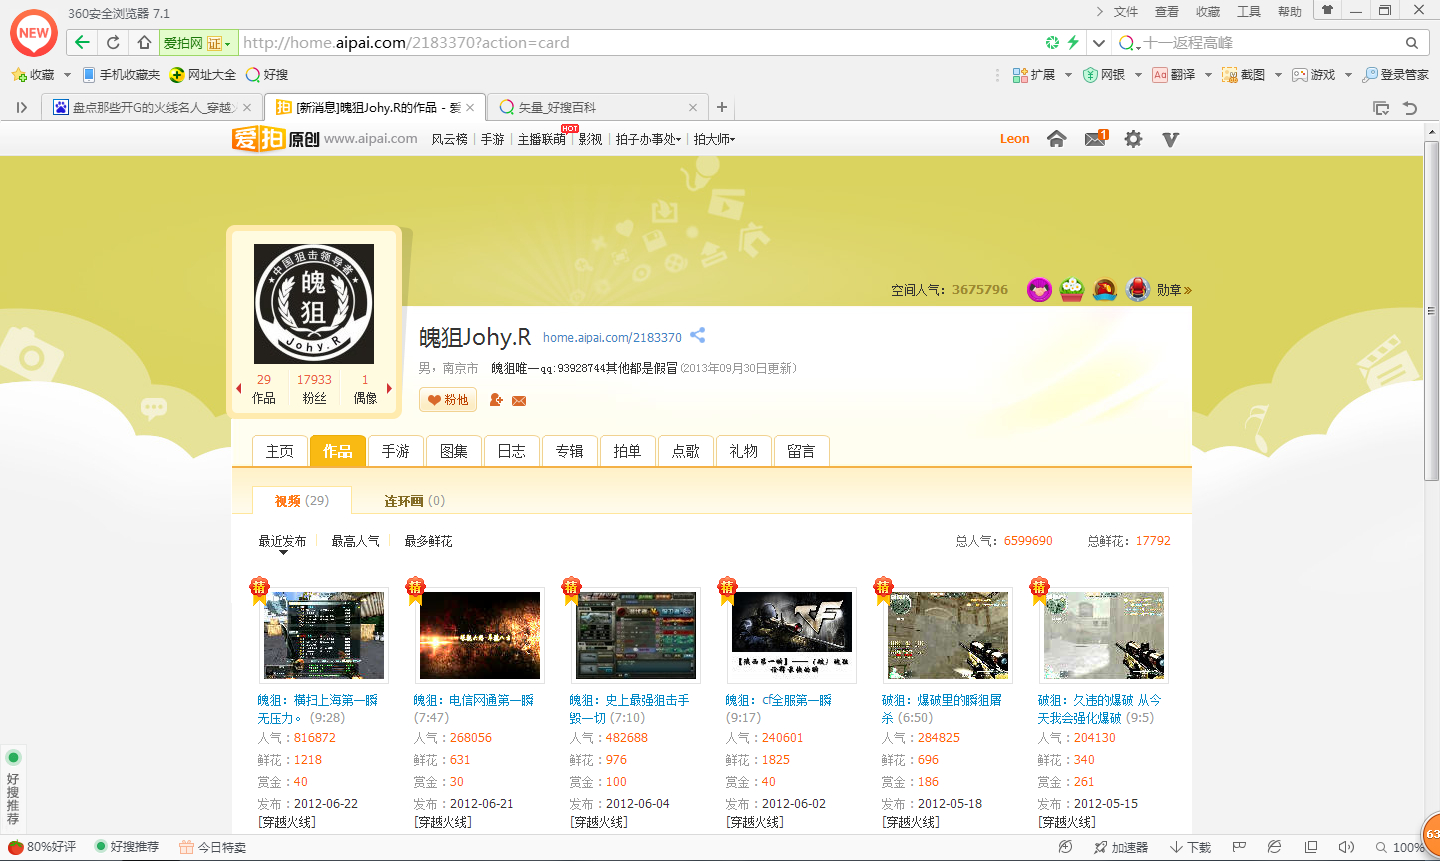1440x861 pixels.
Task: Open the 拍大师 dropdown menu
Action: [714, 139]
